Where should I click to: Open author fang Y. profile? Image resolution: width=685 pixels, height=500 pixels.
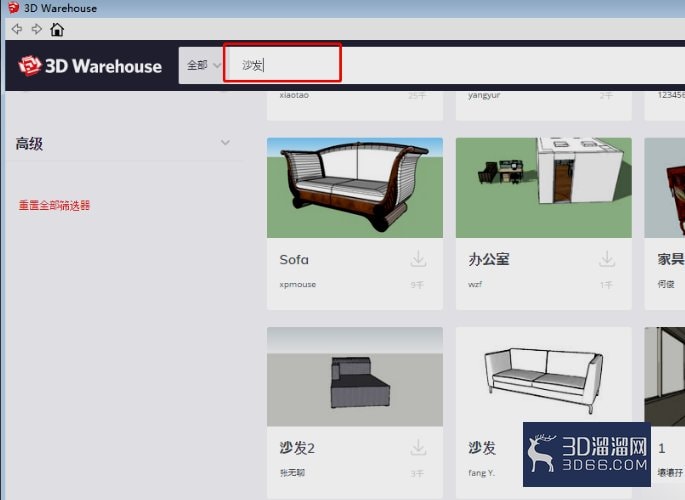point(481,473)
